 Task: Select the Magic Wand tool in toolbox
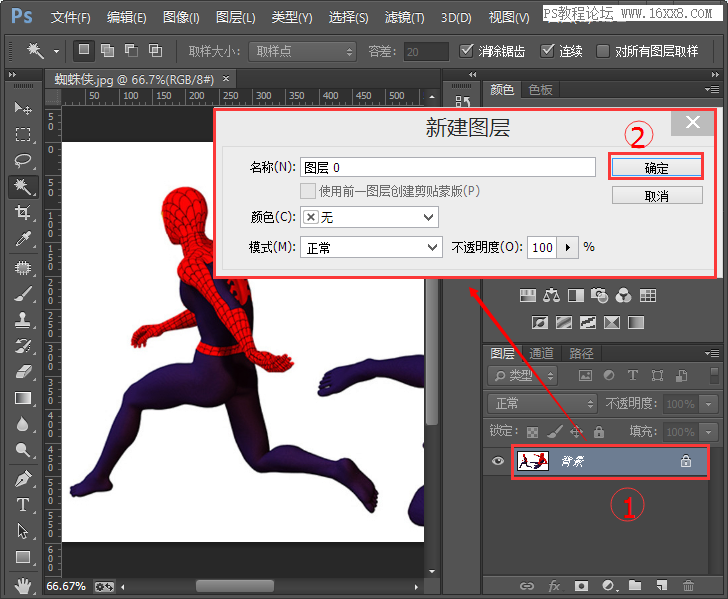[x=22, y=187]
